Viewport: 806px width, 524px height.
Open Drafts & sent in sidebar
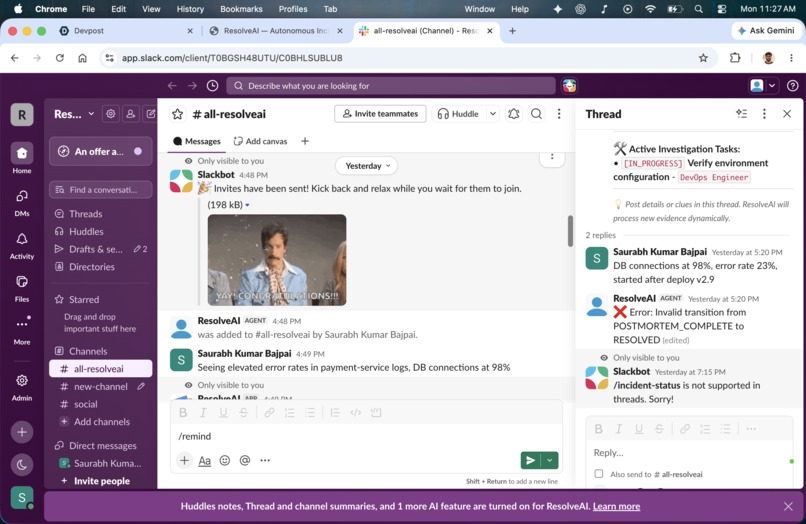point(96,249)
